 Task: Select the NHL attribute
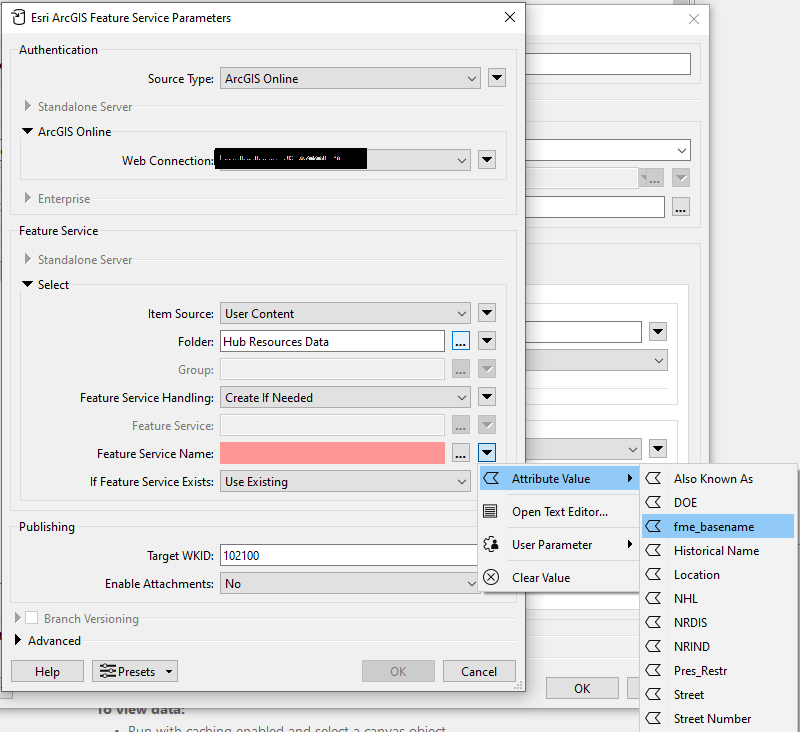[718, 598]
